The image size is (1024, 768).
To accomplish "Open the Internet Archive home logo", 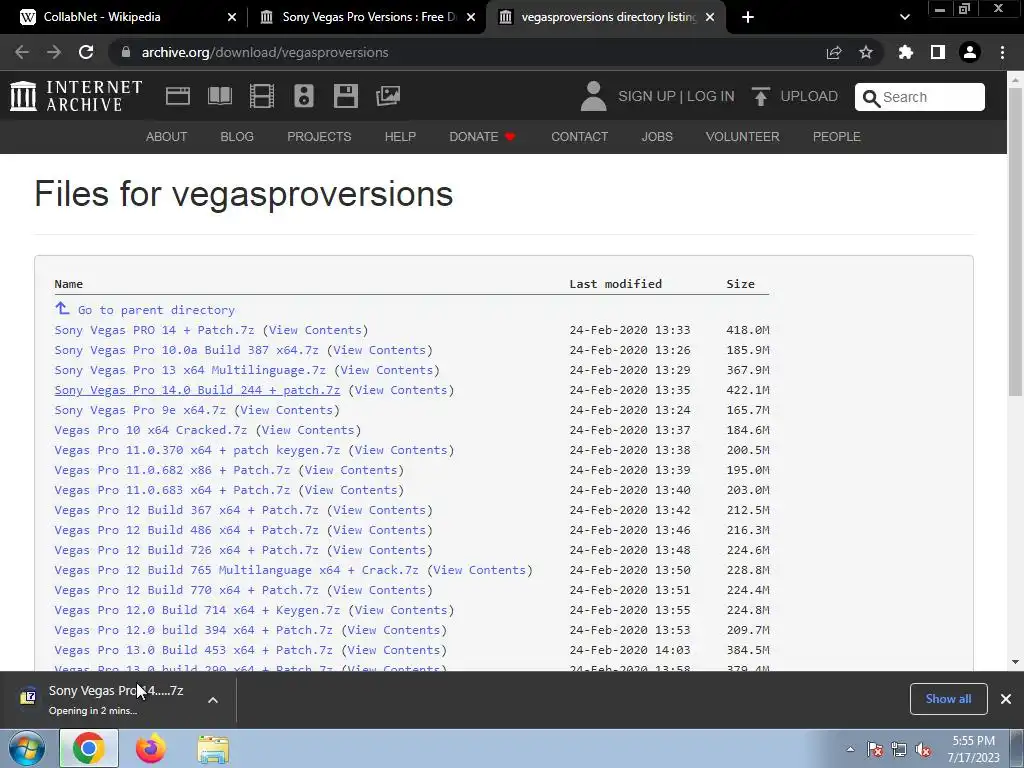I will point(76,96).
